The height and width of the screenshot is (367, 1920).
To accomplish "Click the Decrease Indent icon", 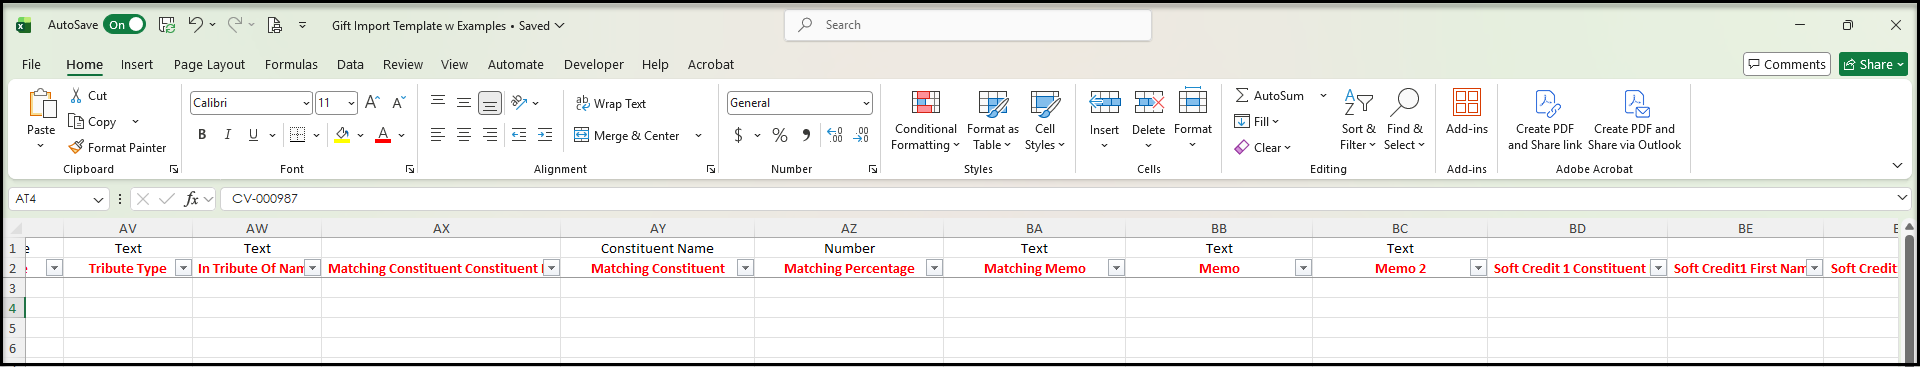I will tap(519, 135).
